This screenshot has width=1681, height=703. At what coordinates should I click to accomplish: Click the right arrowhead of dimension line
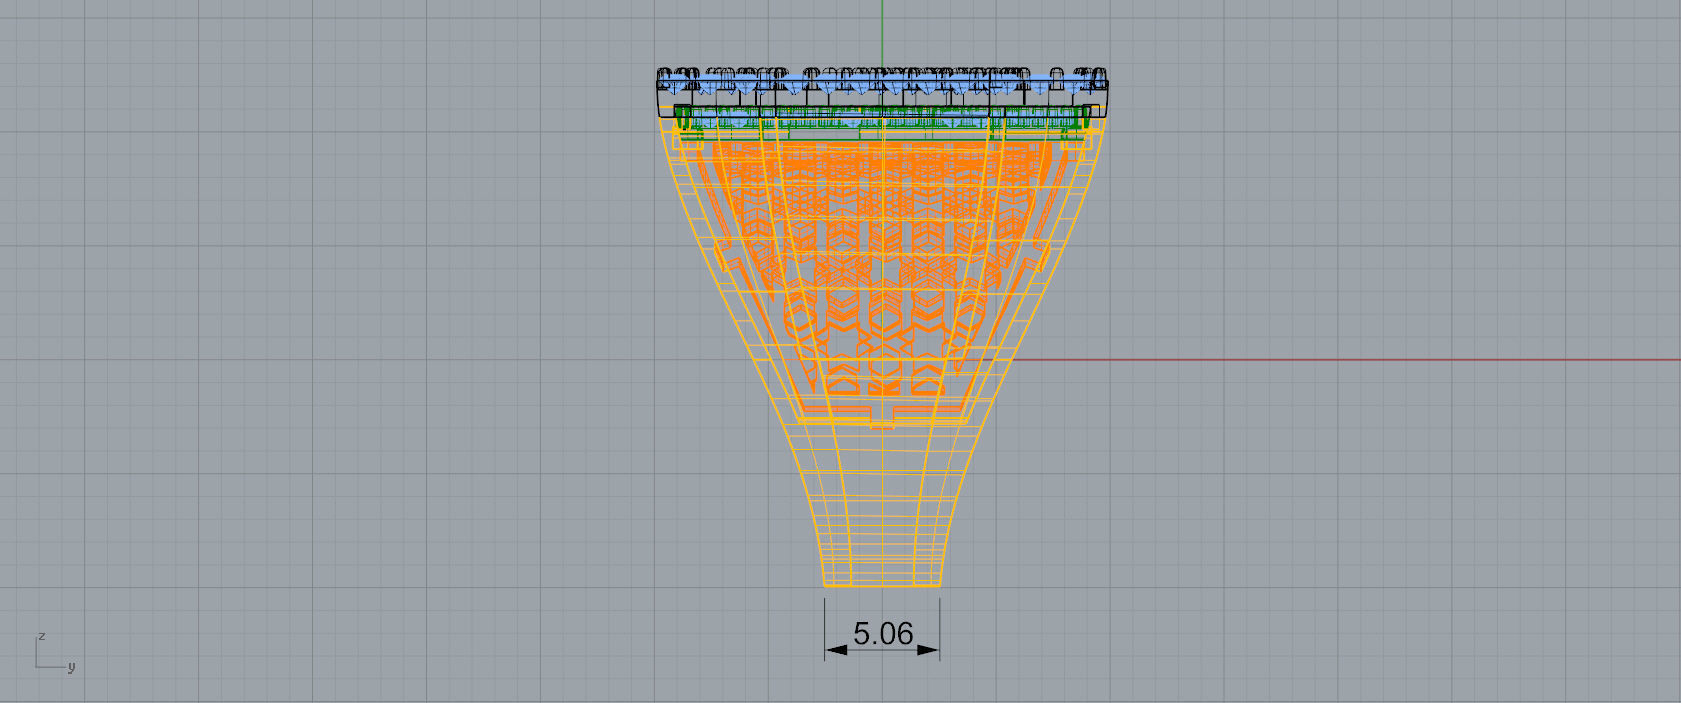(928, 650)
